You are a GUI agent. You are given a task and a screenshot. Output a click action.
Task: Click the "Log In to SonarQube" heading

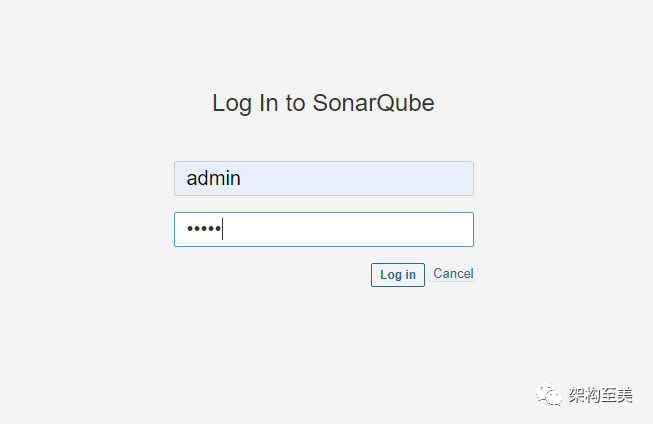(323, 103)
